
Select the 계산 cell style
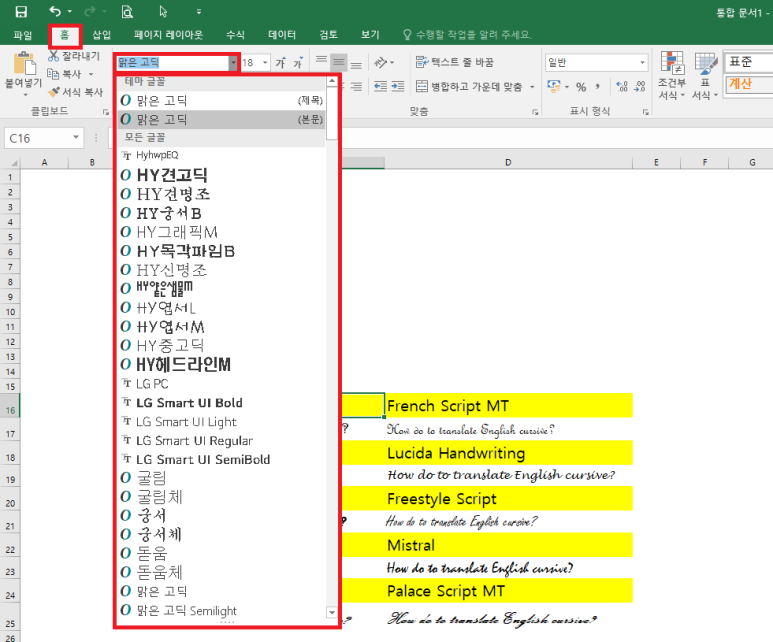click(748, 84)
